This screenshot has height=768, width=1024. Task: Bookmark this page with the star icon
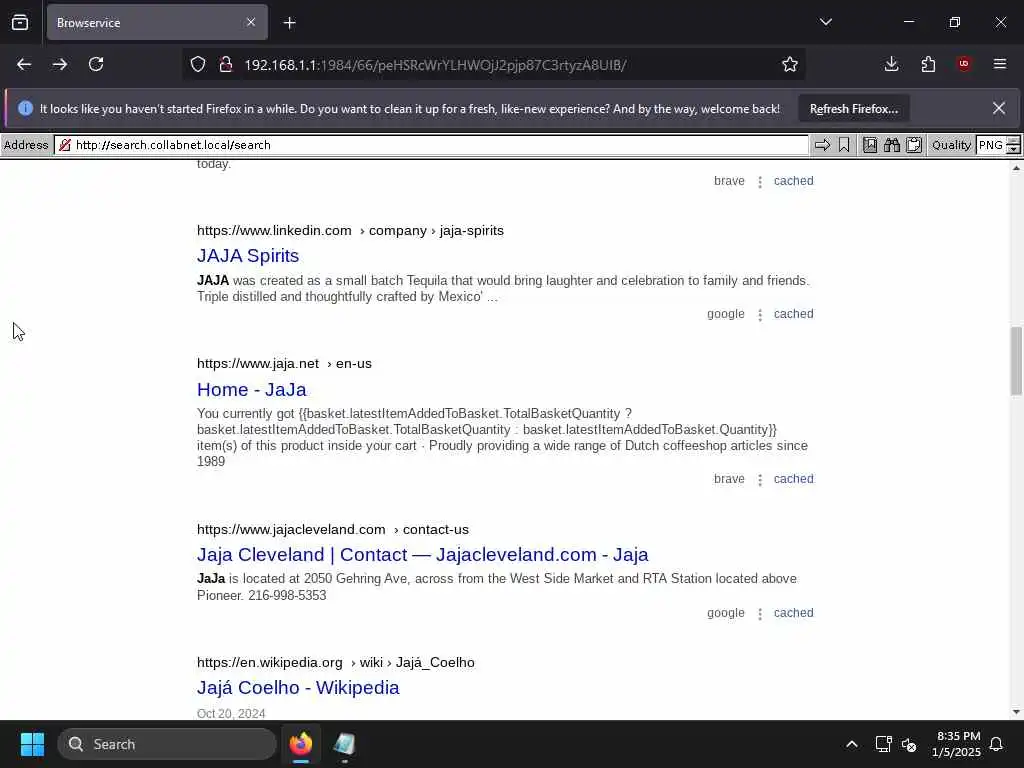(790, 64)
